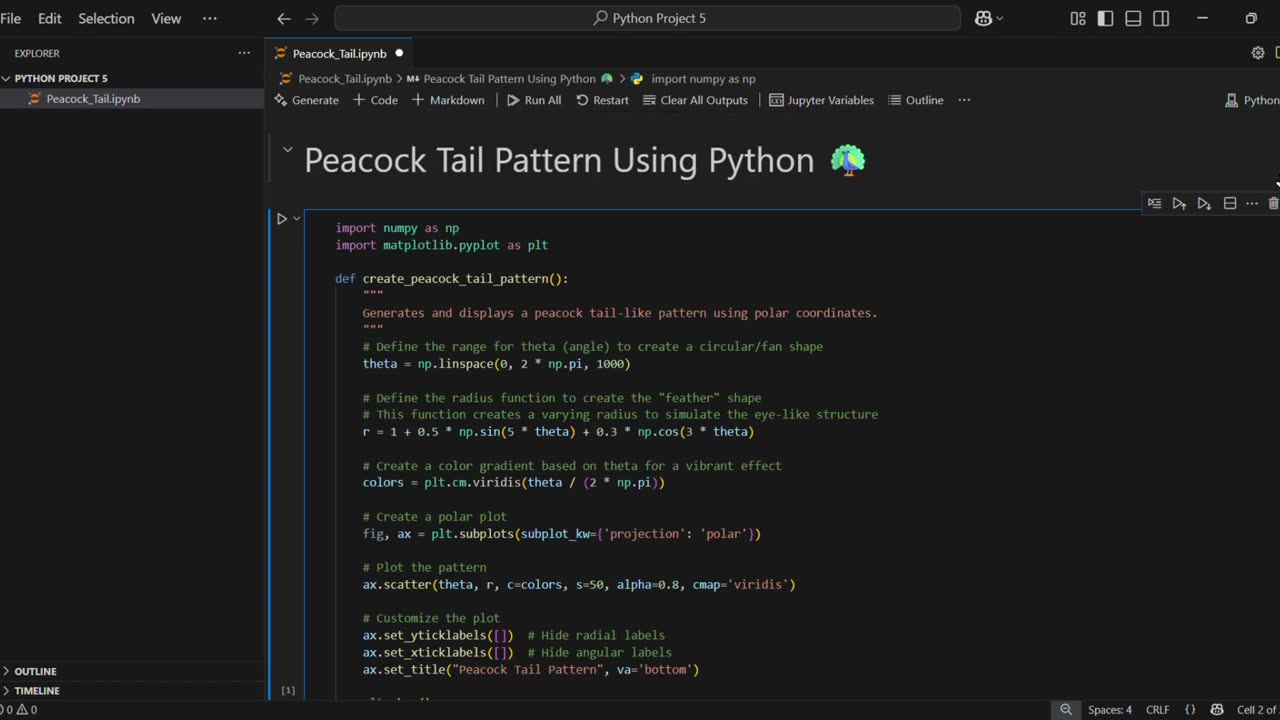
Task: Open the File menu
Action: point(11,18)
